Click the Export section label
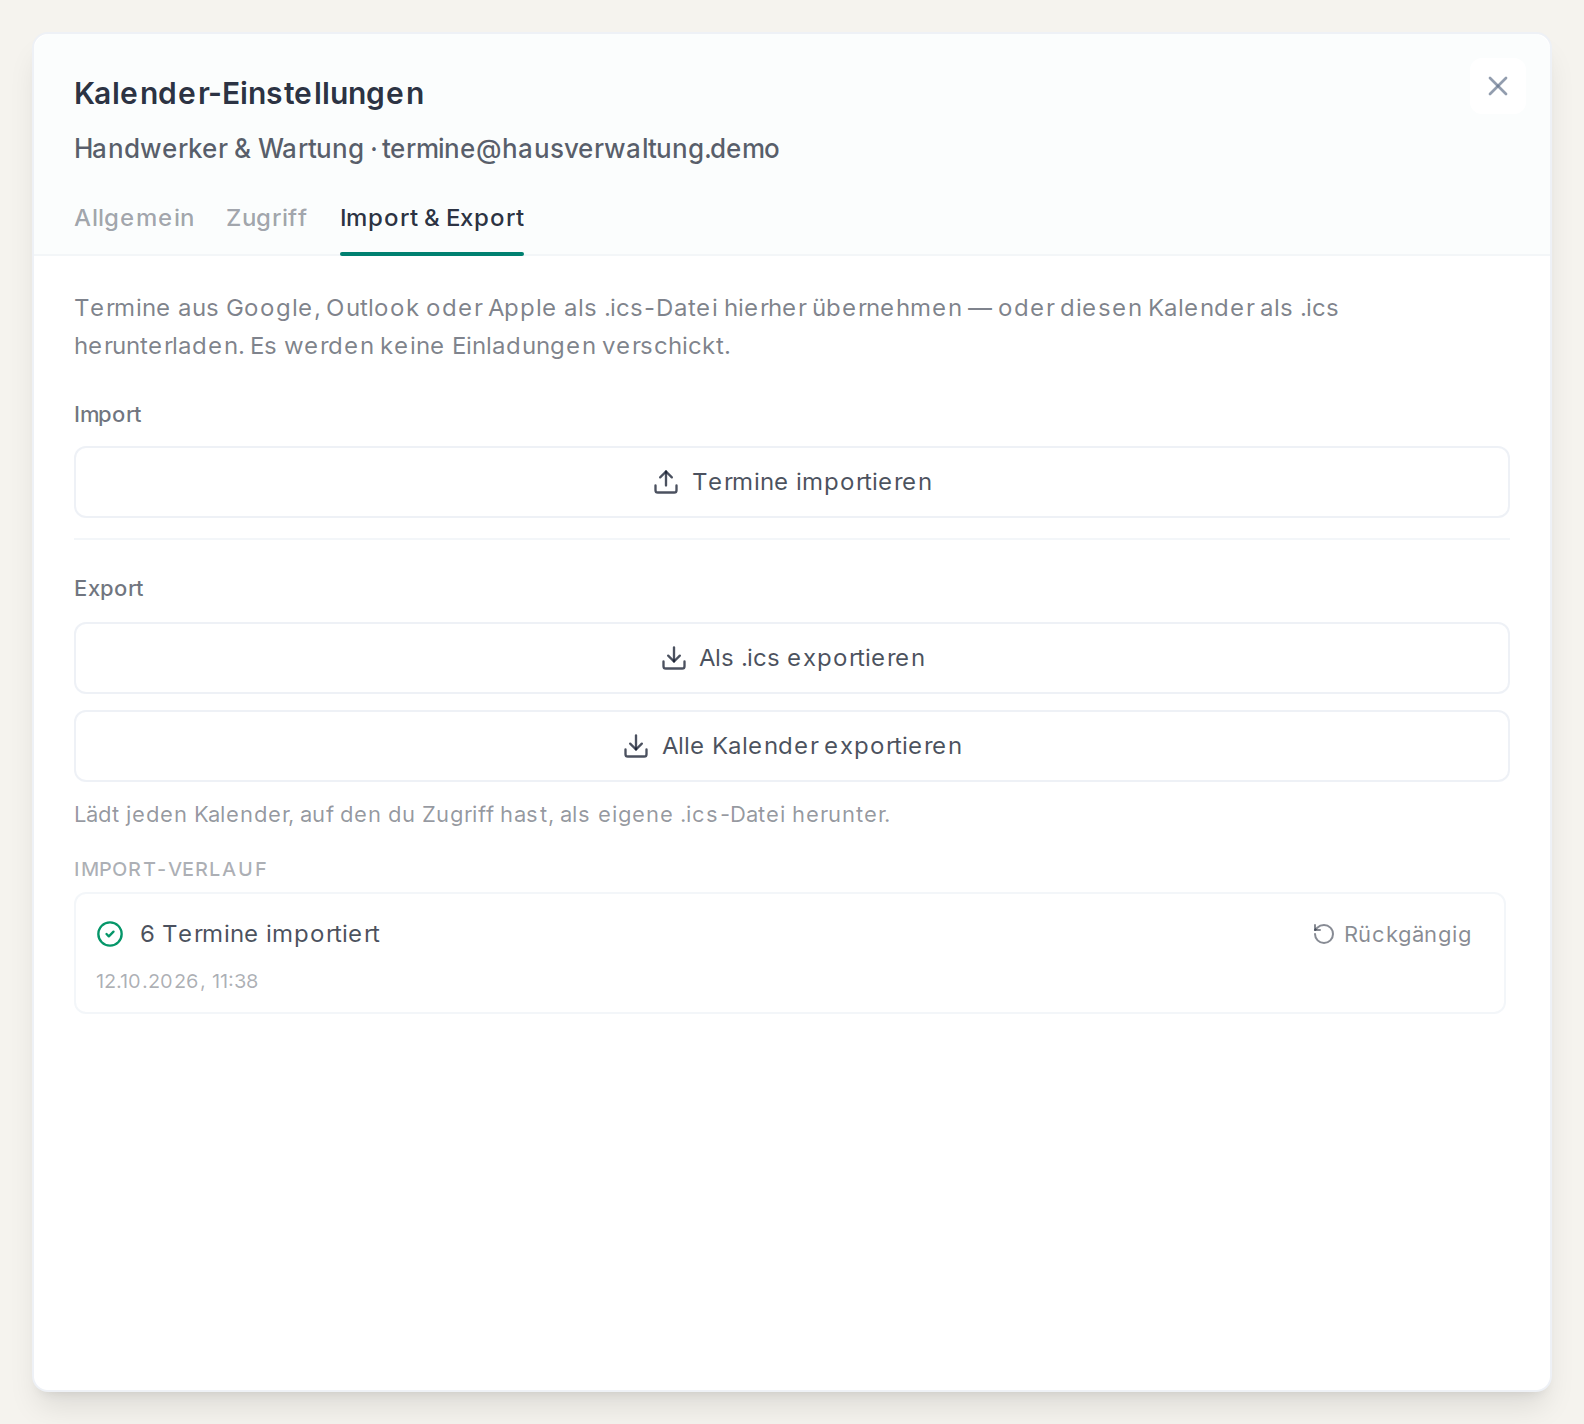 click(109, 588)
